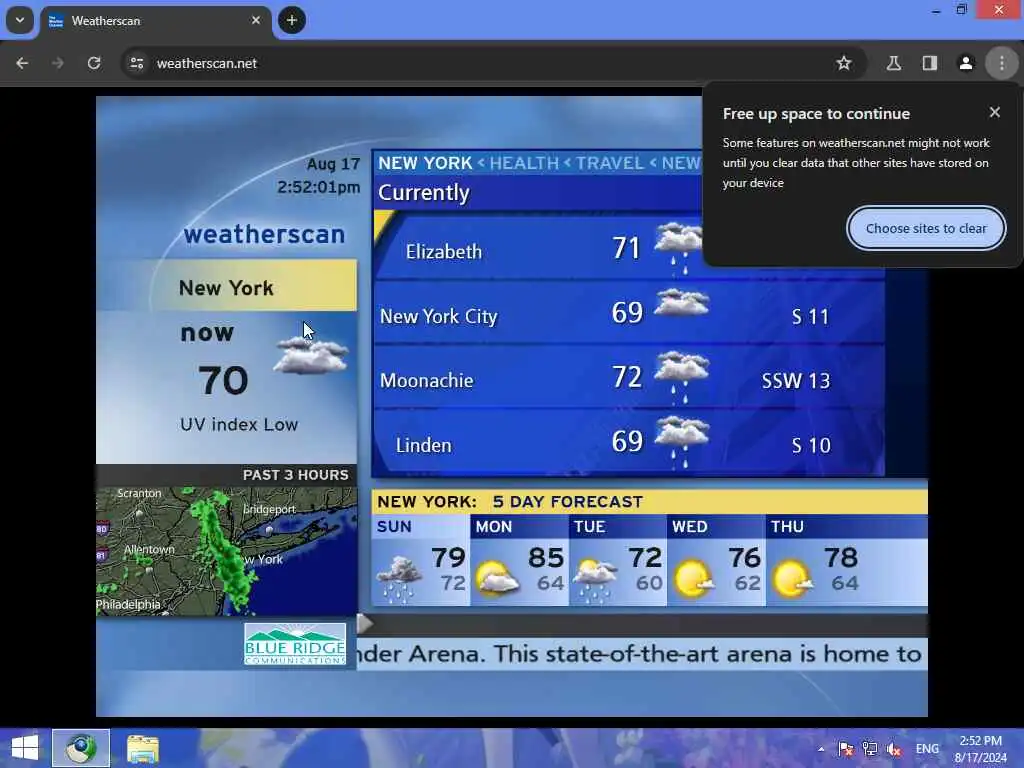Select HEALTH in the header ticker
The height and width of the screenshot is (768, 1024).
(x=524, y=163)
